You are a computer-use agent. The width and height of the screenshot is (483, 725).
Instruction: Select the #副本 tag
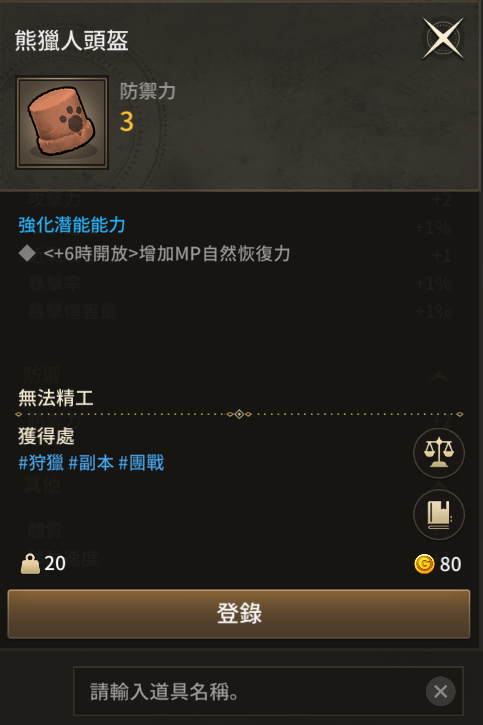pyautogui.click(x=91, y=463)
